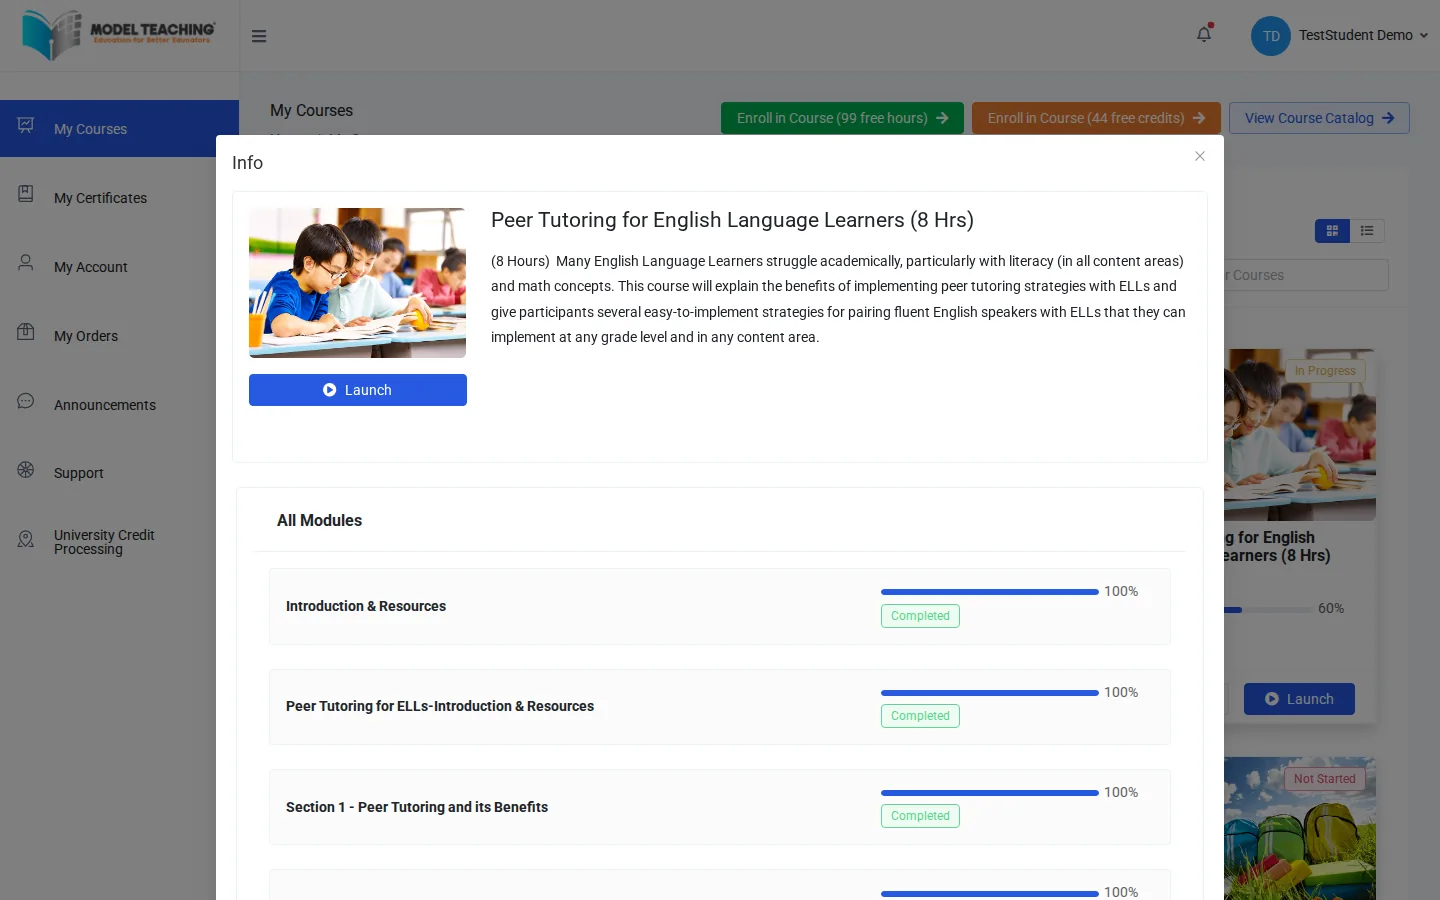Click Peer Tutoring for ELLs-Introduction & Resources module
Viewport: 1440px width, 900px height.
click(719, 706)
